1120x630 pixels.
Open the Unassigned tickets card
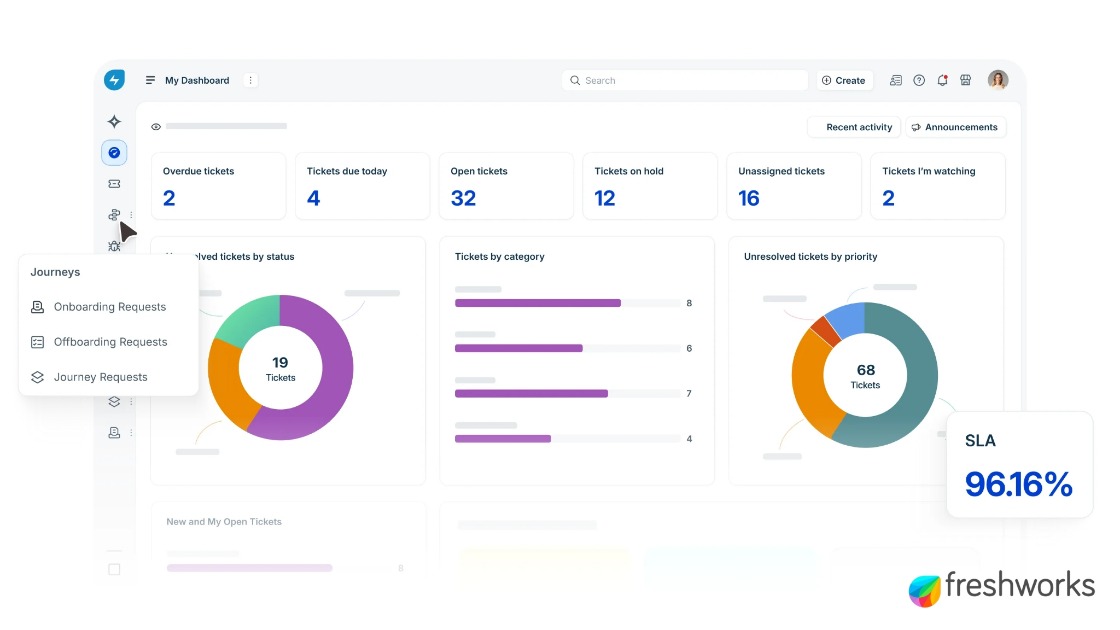point(794,186)
